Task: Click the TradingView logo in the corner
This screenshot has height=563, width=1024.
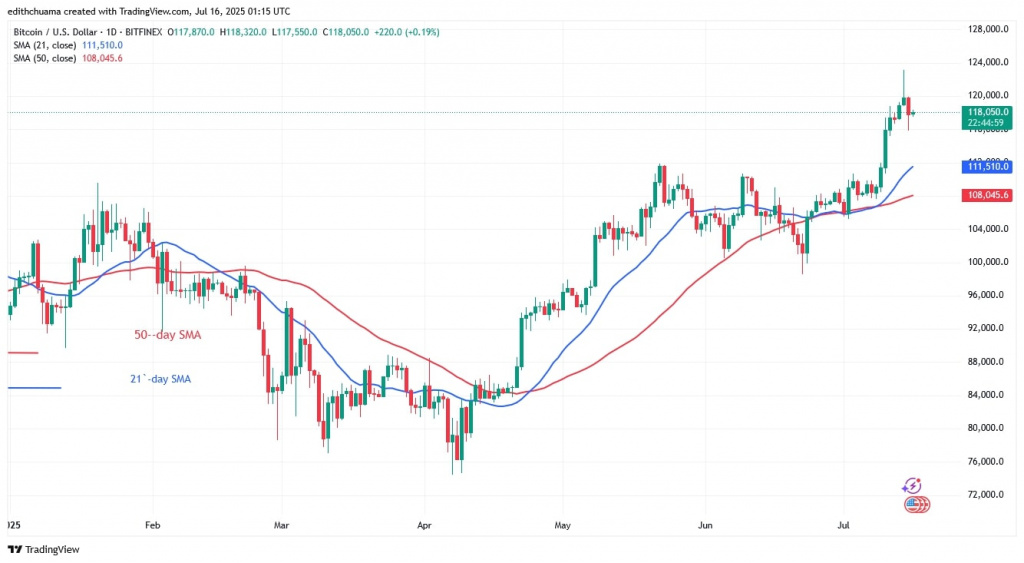Action: click(43, 549)
